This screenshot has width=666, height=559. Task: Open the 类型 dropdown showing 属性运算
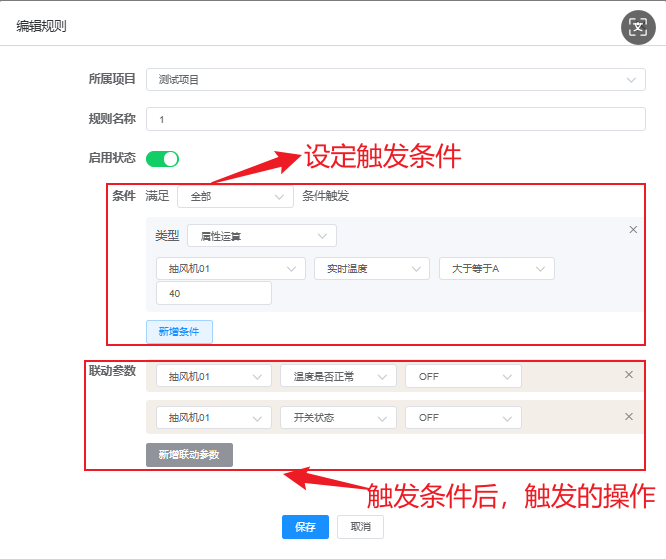(x=262, y=236)
